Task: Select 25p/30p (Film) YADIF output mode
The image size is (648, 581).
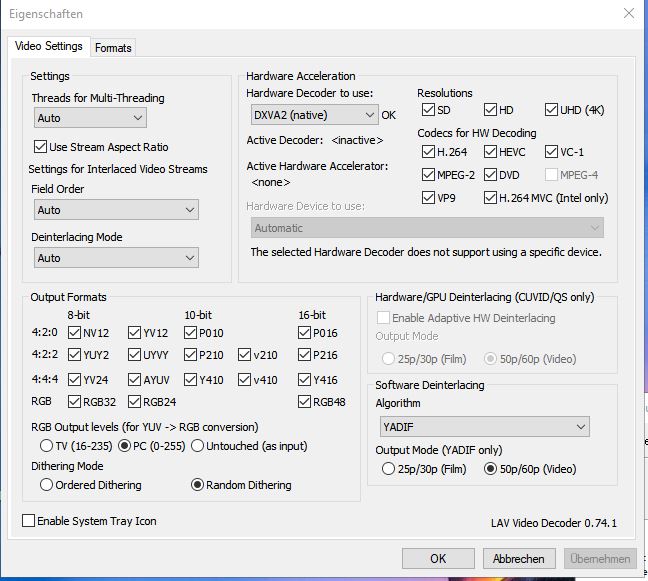Action: coord(390,469)
